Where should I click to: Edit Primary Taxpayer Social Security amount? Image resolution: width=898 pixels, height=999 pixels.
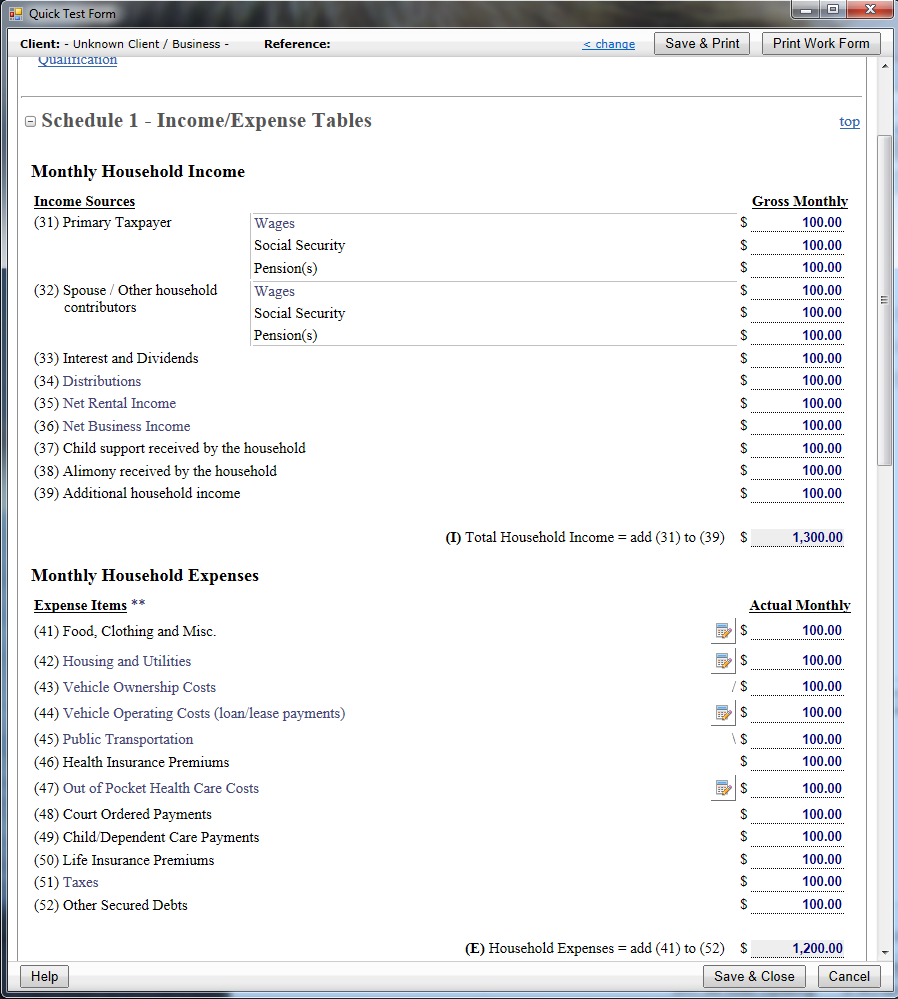click(797, 245)
